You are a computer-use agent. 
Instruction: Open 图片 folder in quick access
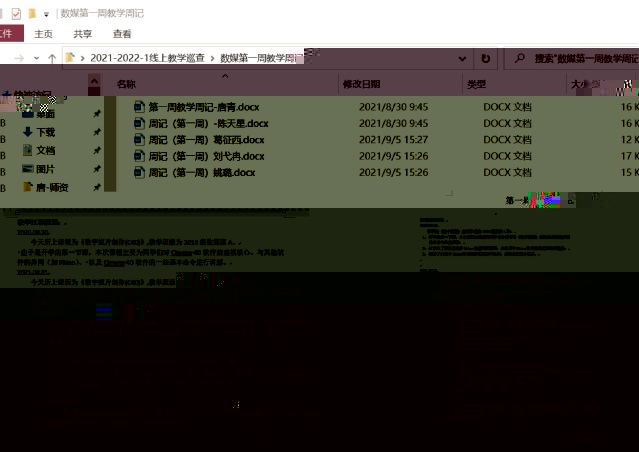point(46,169)
